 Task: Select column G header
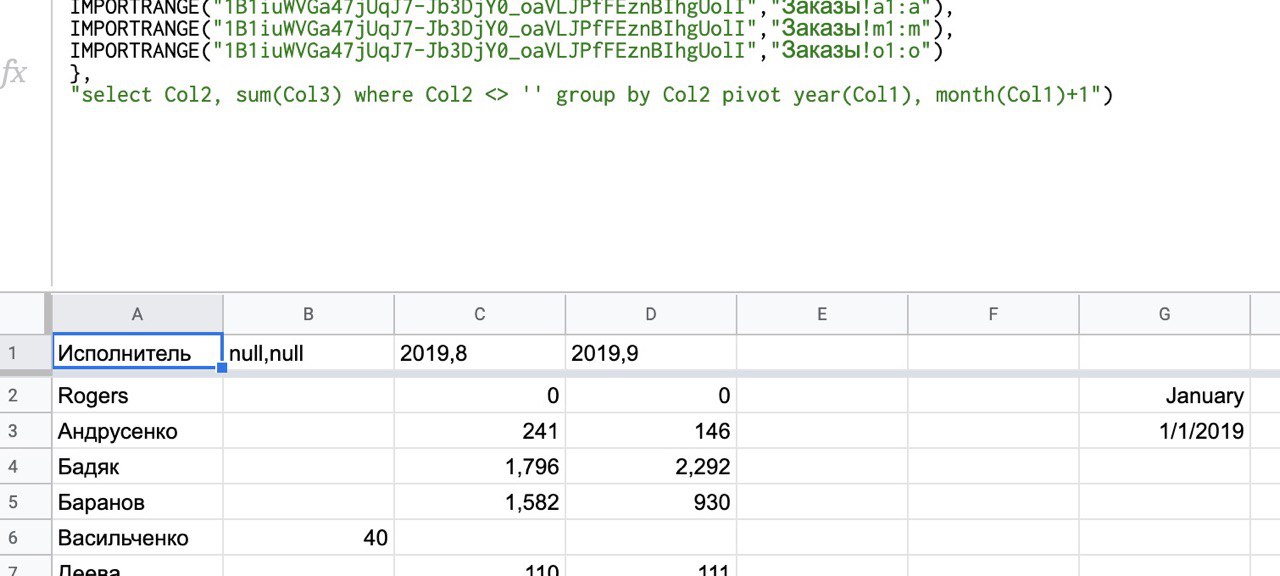(1164, 314)
